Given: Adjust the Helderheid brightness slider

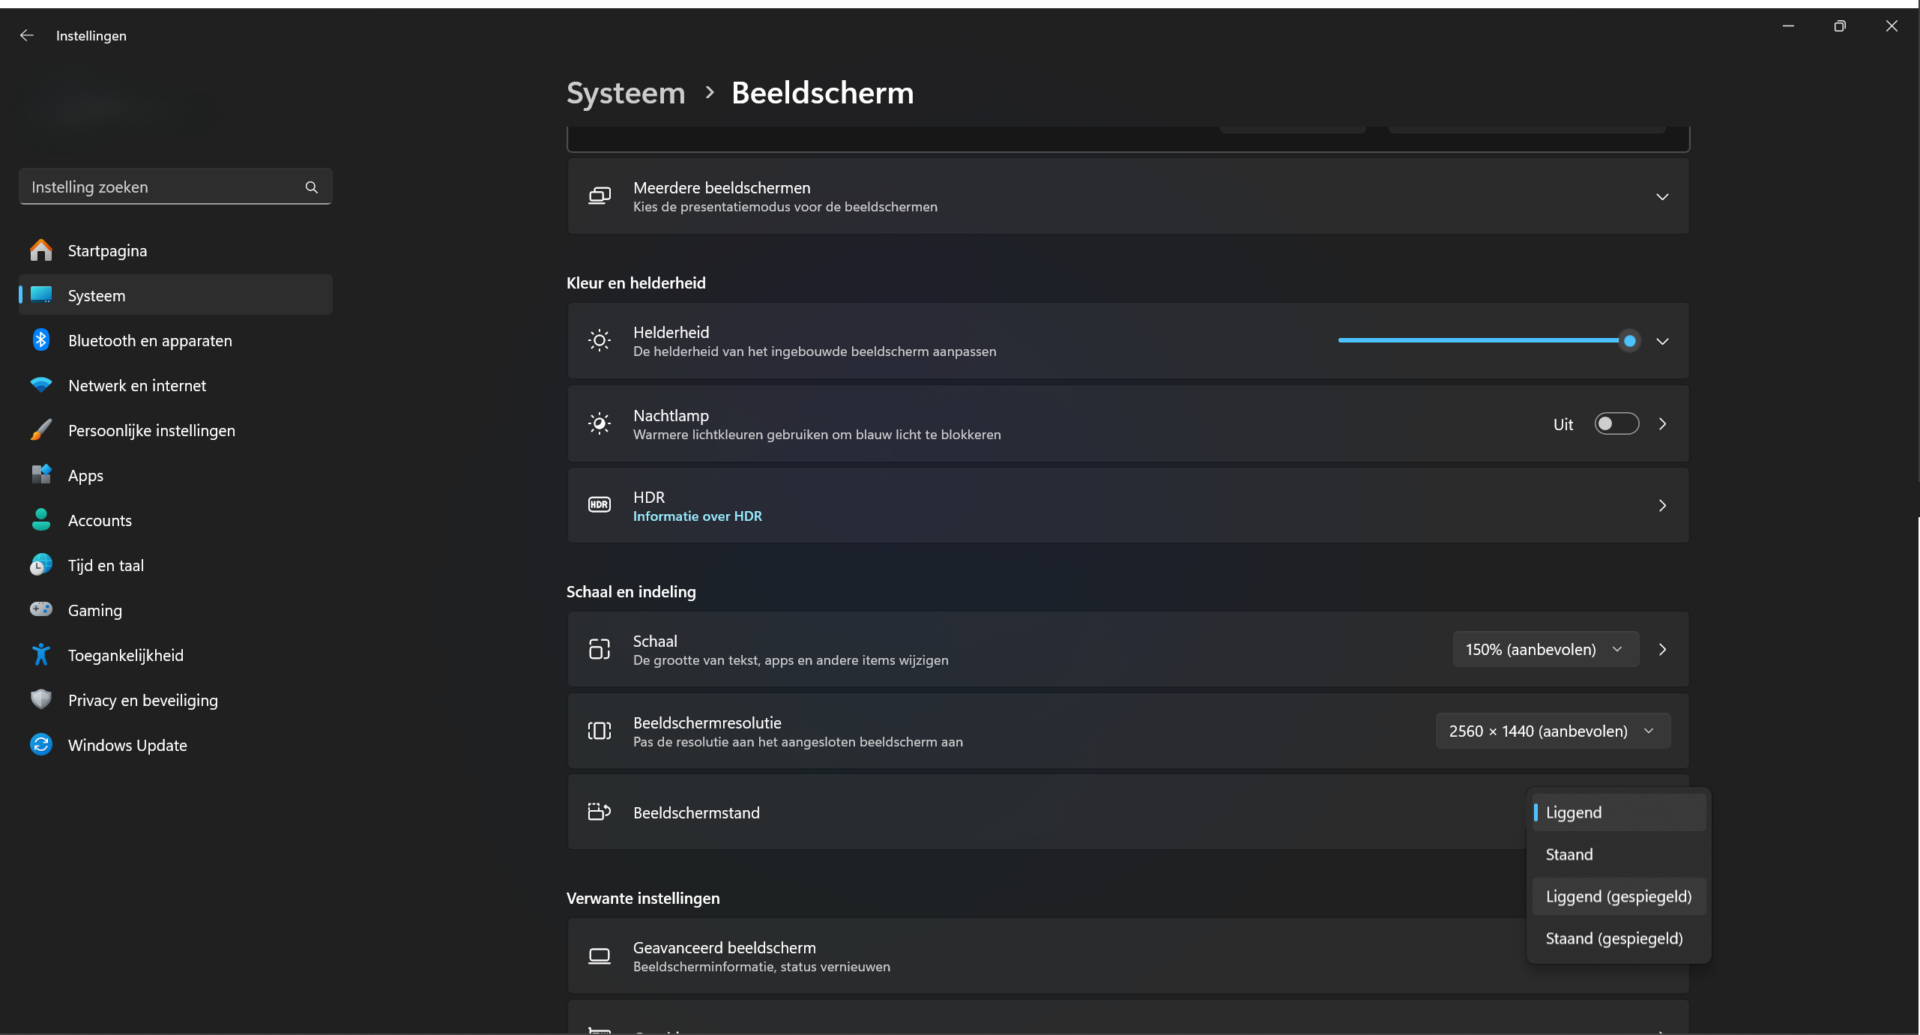Looking at the screenshot, I should (1630, 340).
